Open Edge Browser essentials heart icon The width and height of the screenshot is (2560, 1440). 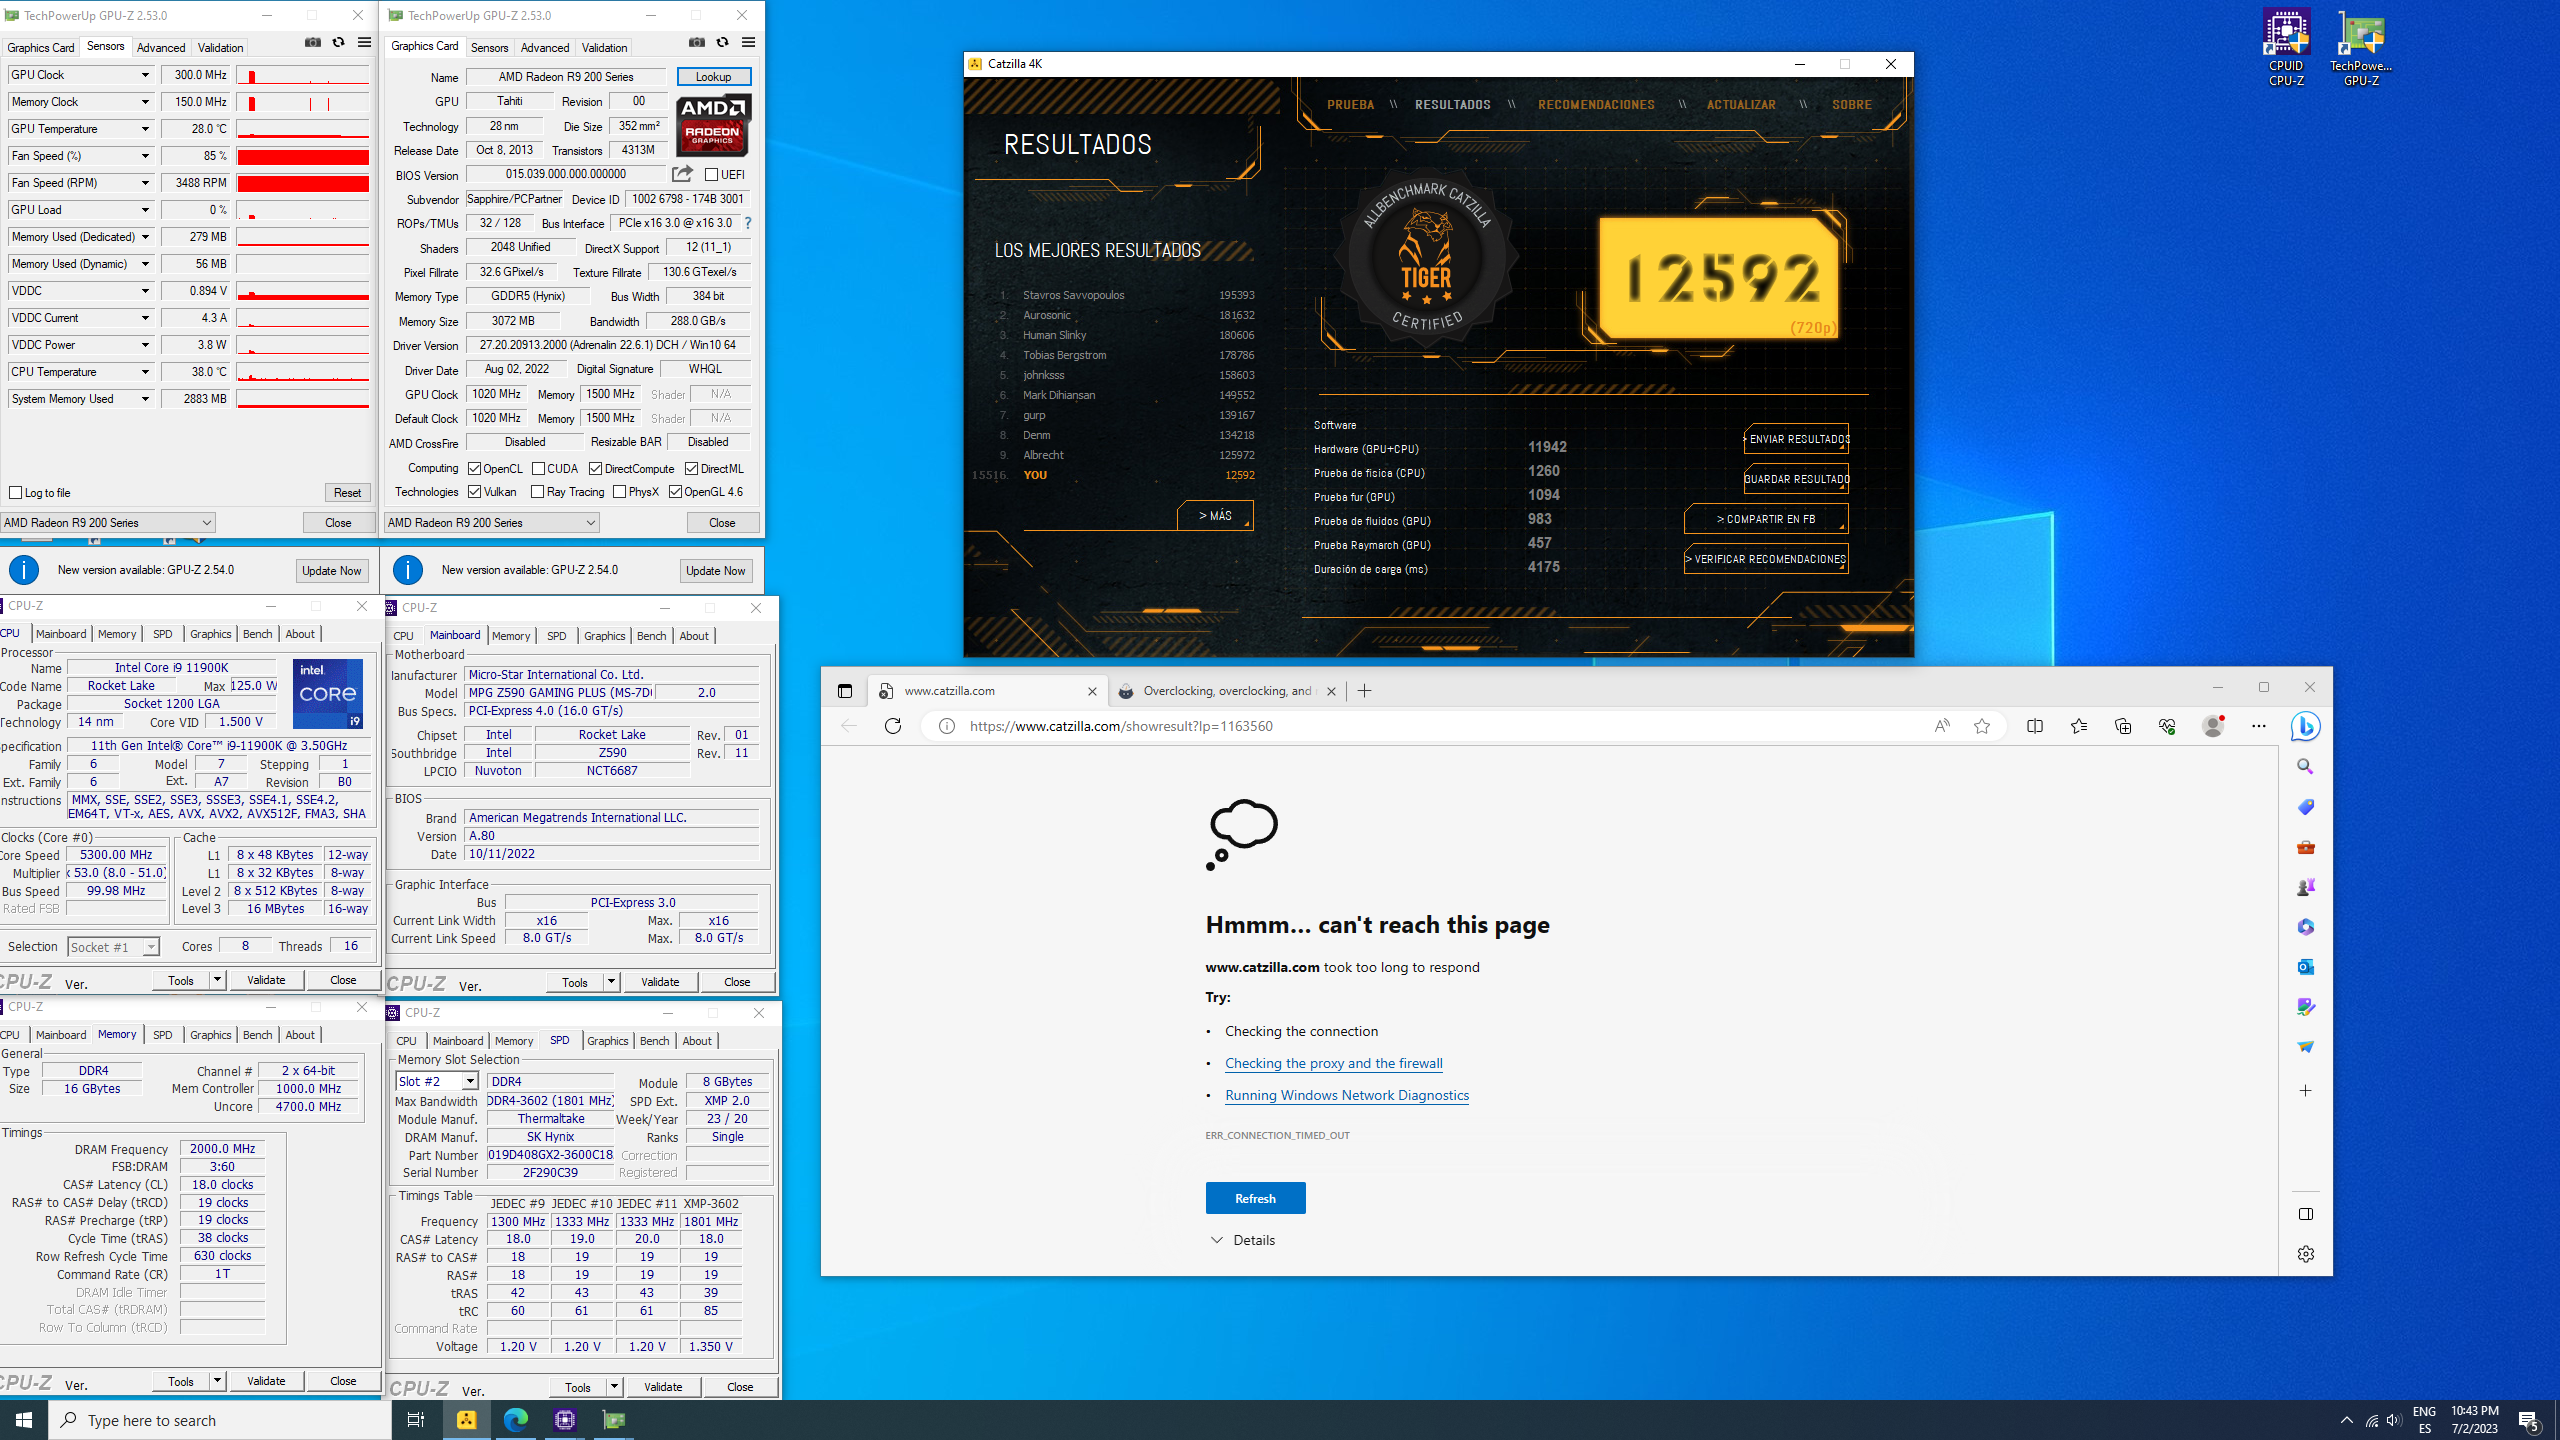pyautogui.click(x=2167, y=726)
